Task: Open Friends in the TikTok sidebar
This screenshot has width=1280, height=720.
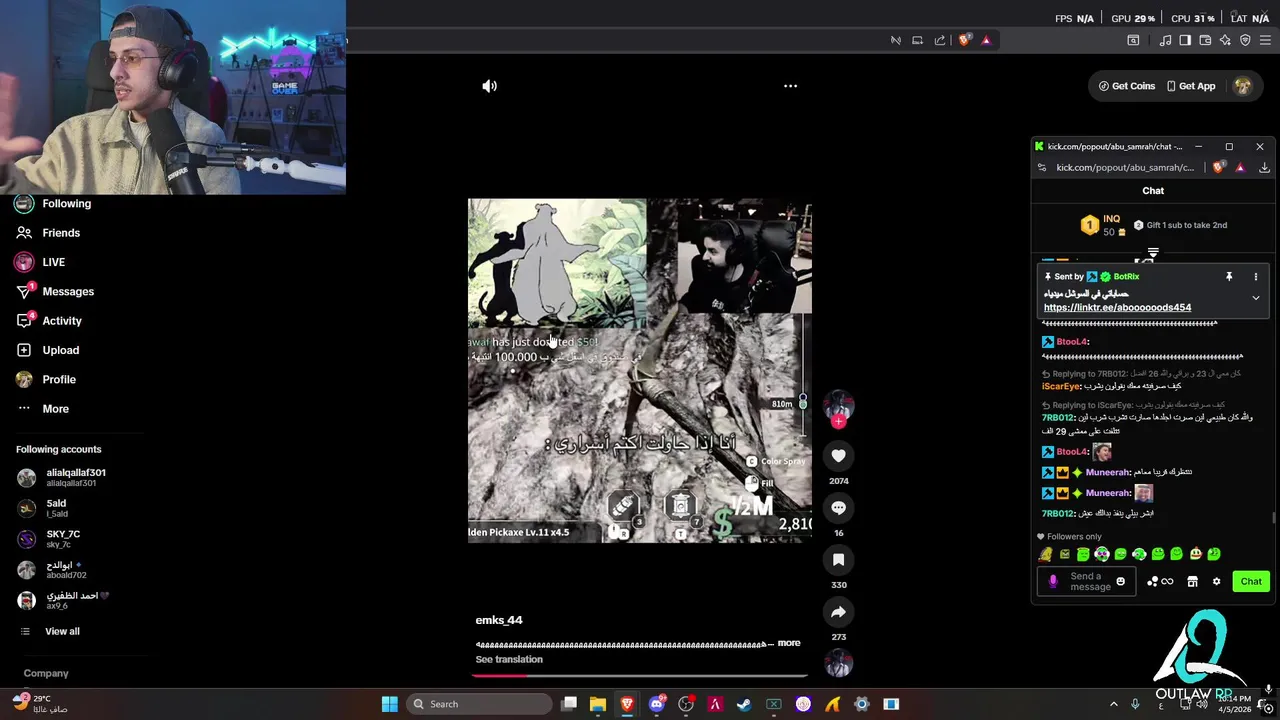Action: pos(60,233)
